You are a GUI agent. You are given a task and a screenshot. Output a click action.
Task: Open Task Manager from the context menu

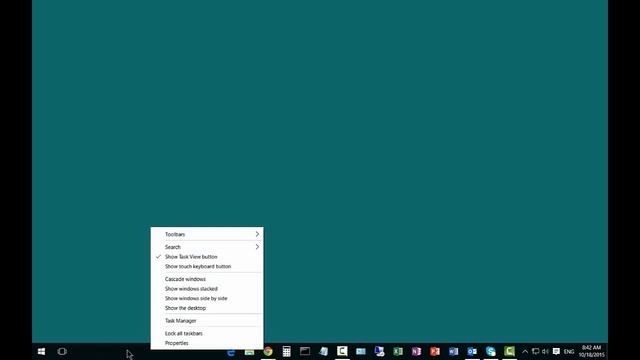coord(207,321)
